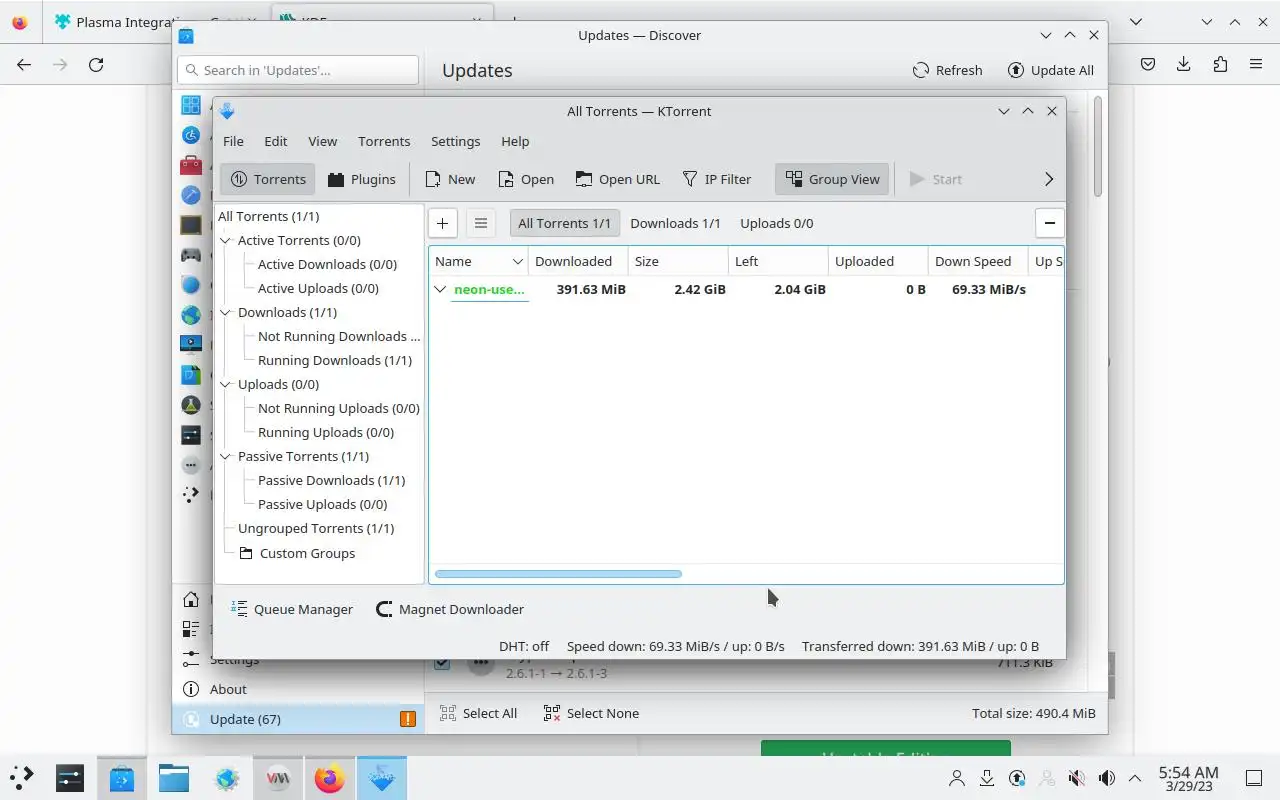Screen dimensions: 1280x800
Task: Open the Help menu
Action: (x=515, y=141)
